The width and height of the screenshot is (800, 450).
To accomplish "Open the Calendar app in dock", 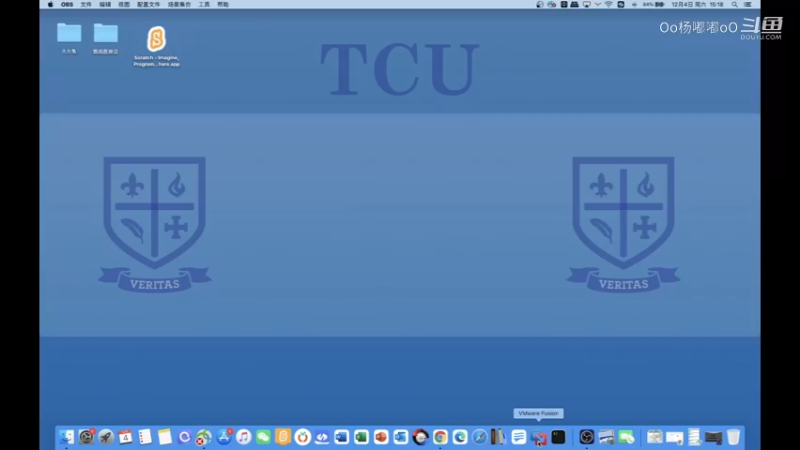I will [126, 437].
